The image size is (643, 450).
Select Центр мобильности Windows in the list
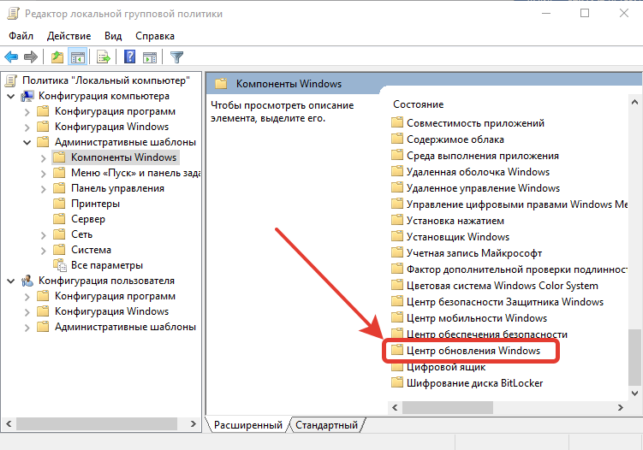coord(477,318)
